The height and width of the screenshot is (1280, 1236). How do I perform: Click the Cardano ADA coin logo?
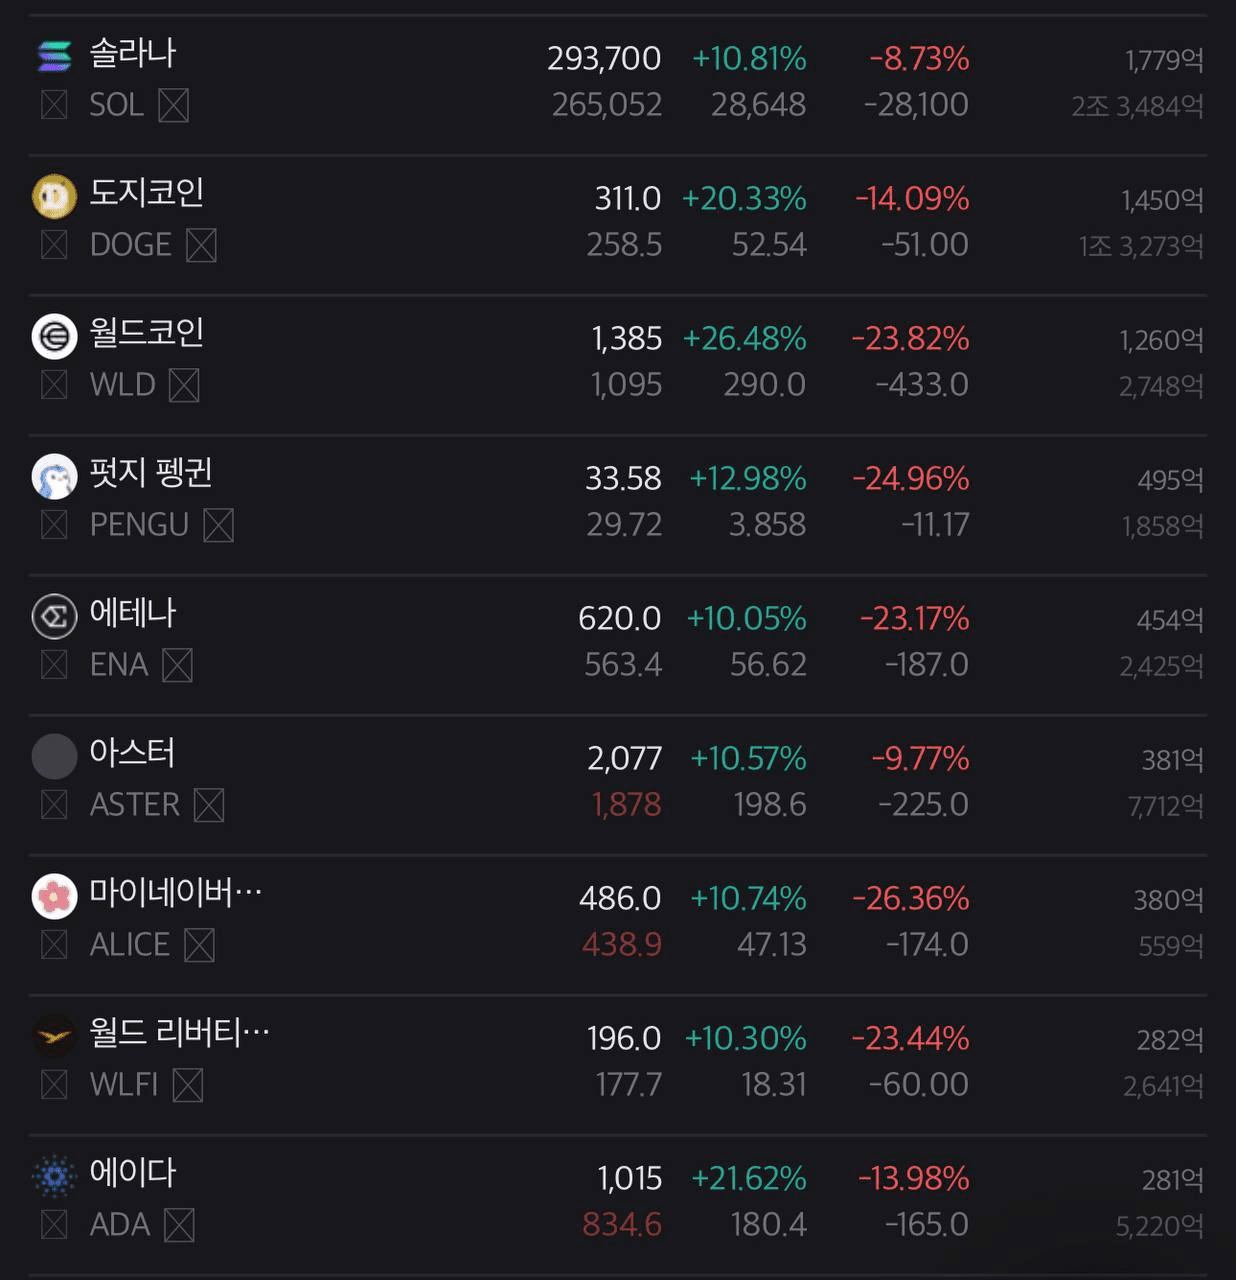click(x=54, y=1176)
